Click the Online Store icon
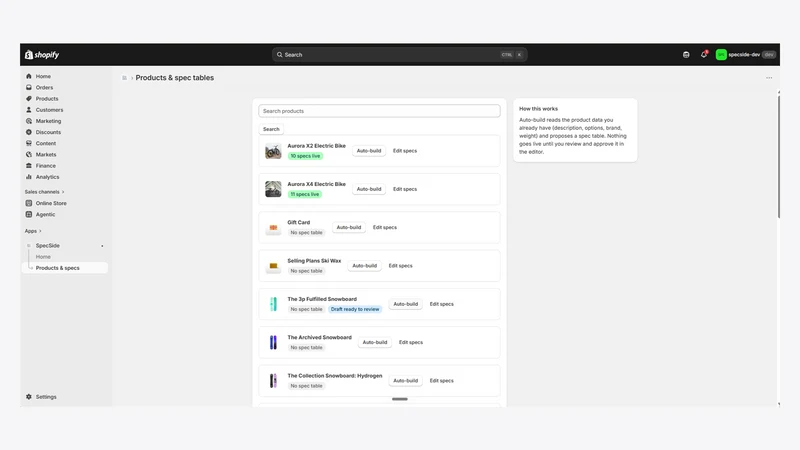The width and height of the screenshot is (800, 450). coord(29,203)
